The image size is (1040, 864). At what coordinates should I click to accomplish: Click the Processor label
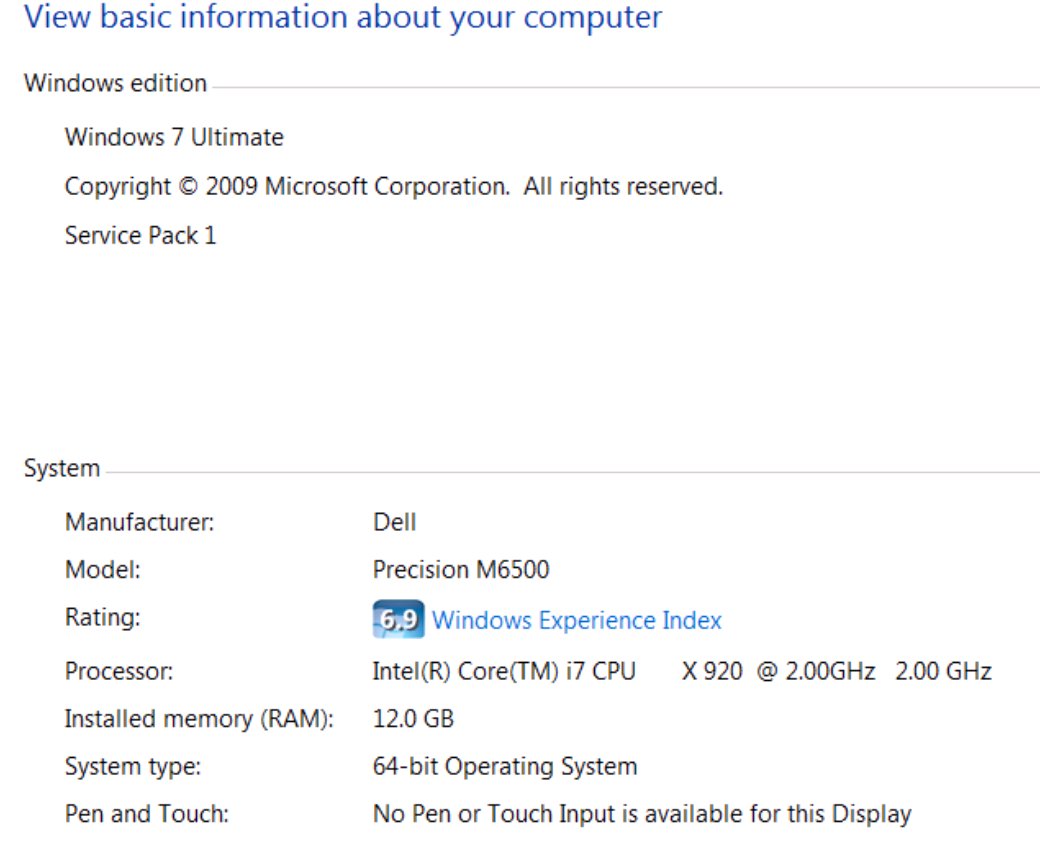(118, 672)
